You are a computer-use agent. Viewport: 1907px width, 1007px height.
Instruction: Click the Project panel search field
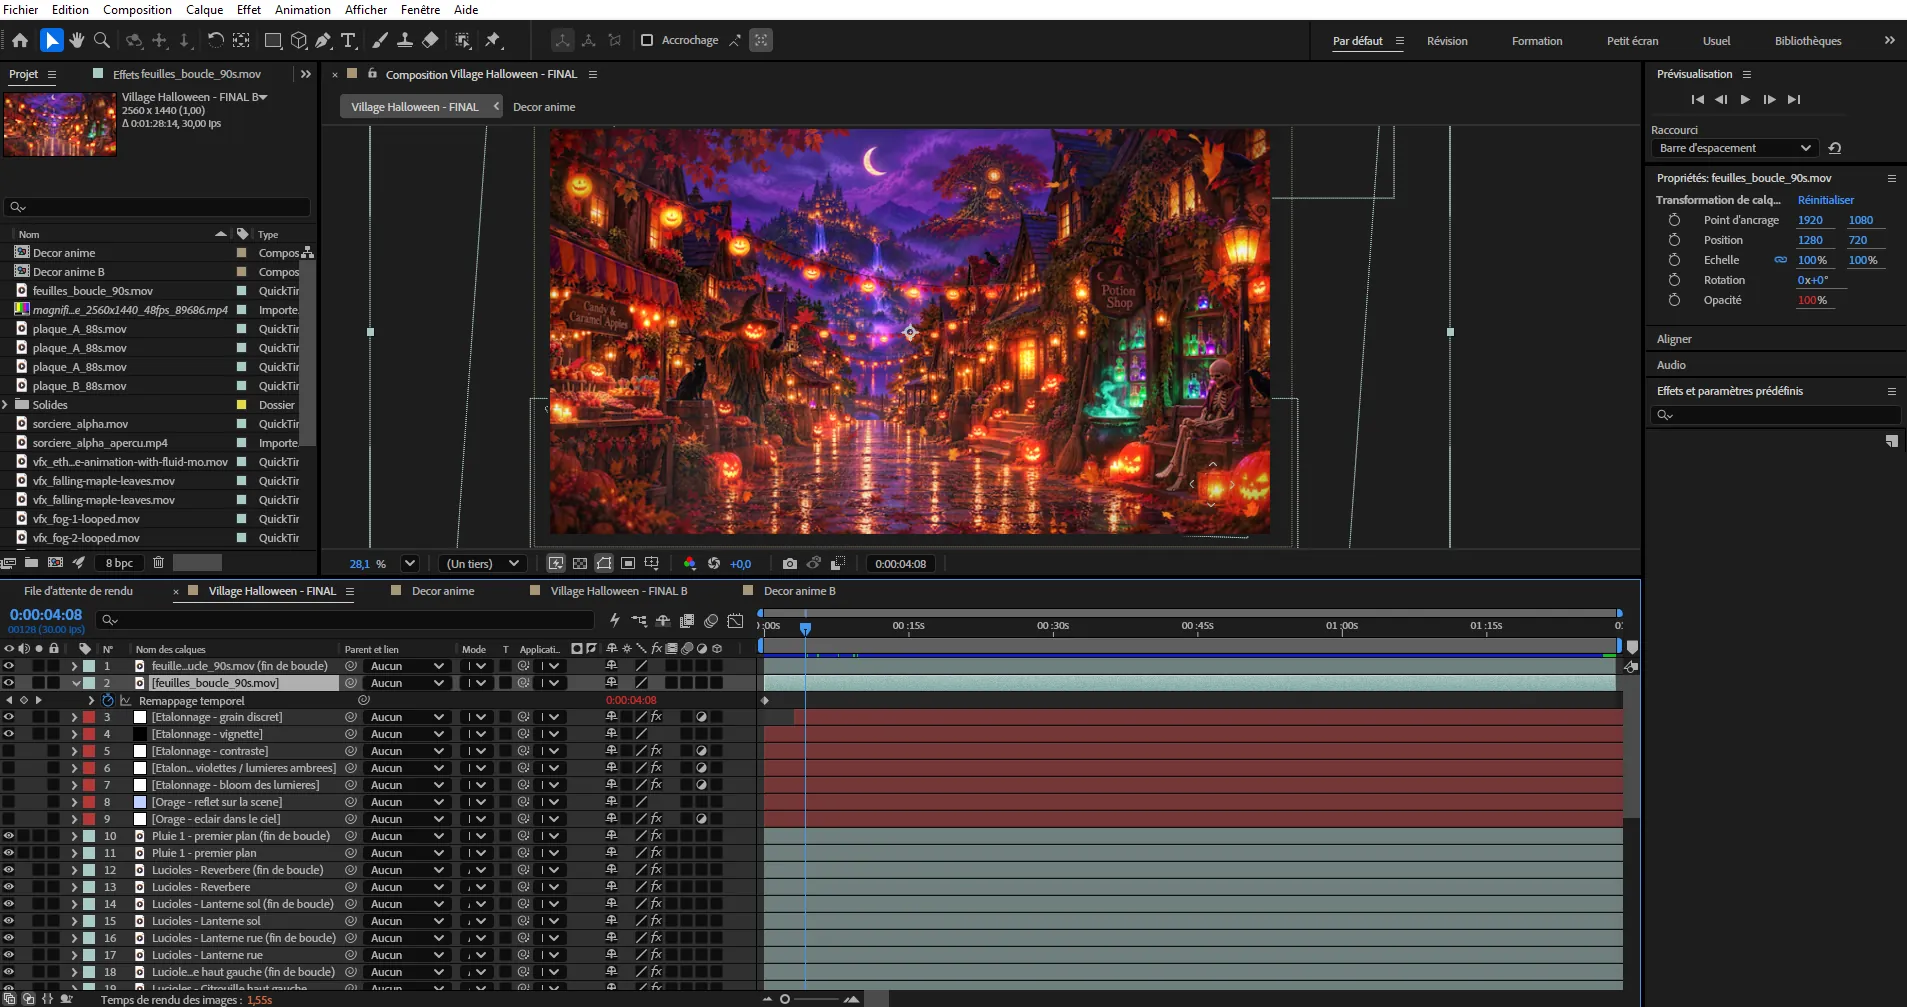click(x=158, y=207)
